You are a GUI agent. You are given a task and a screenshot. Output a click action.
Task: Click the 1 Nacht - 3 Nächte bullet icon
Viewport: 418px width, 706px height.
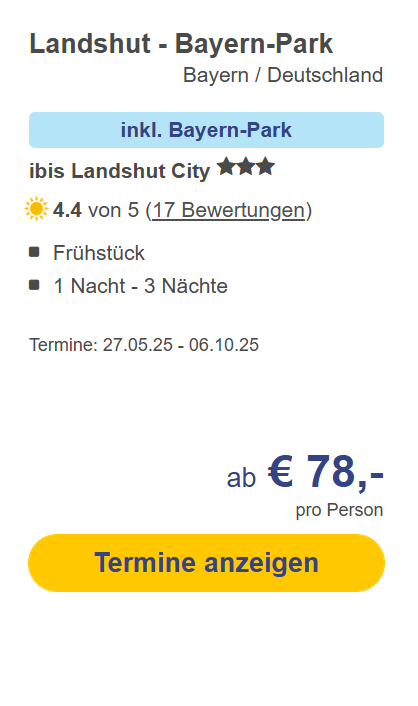34,285
